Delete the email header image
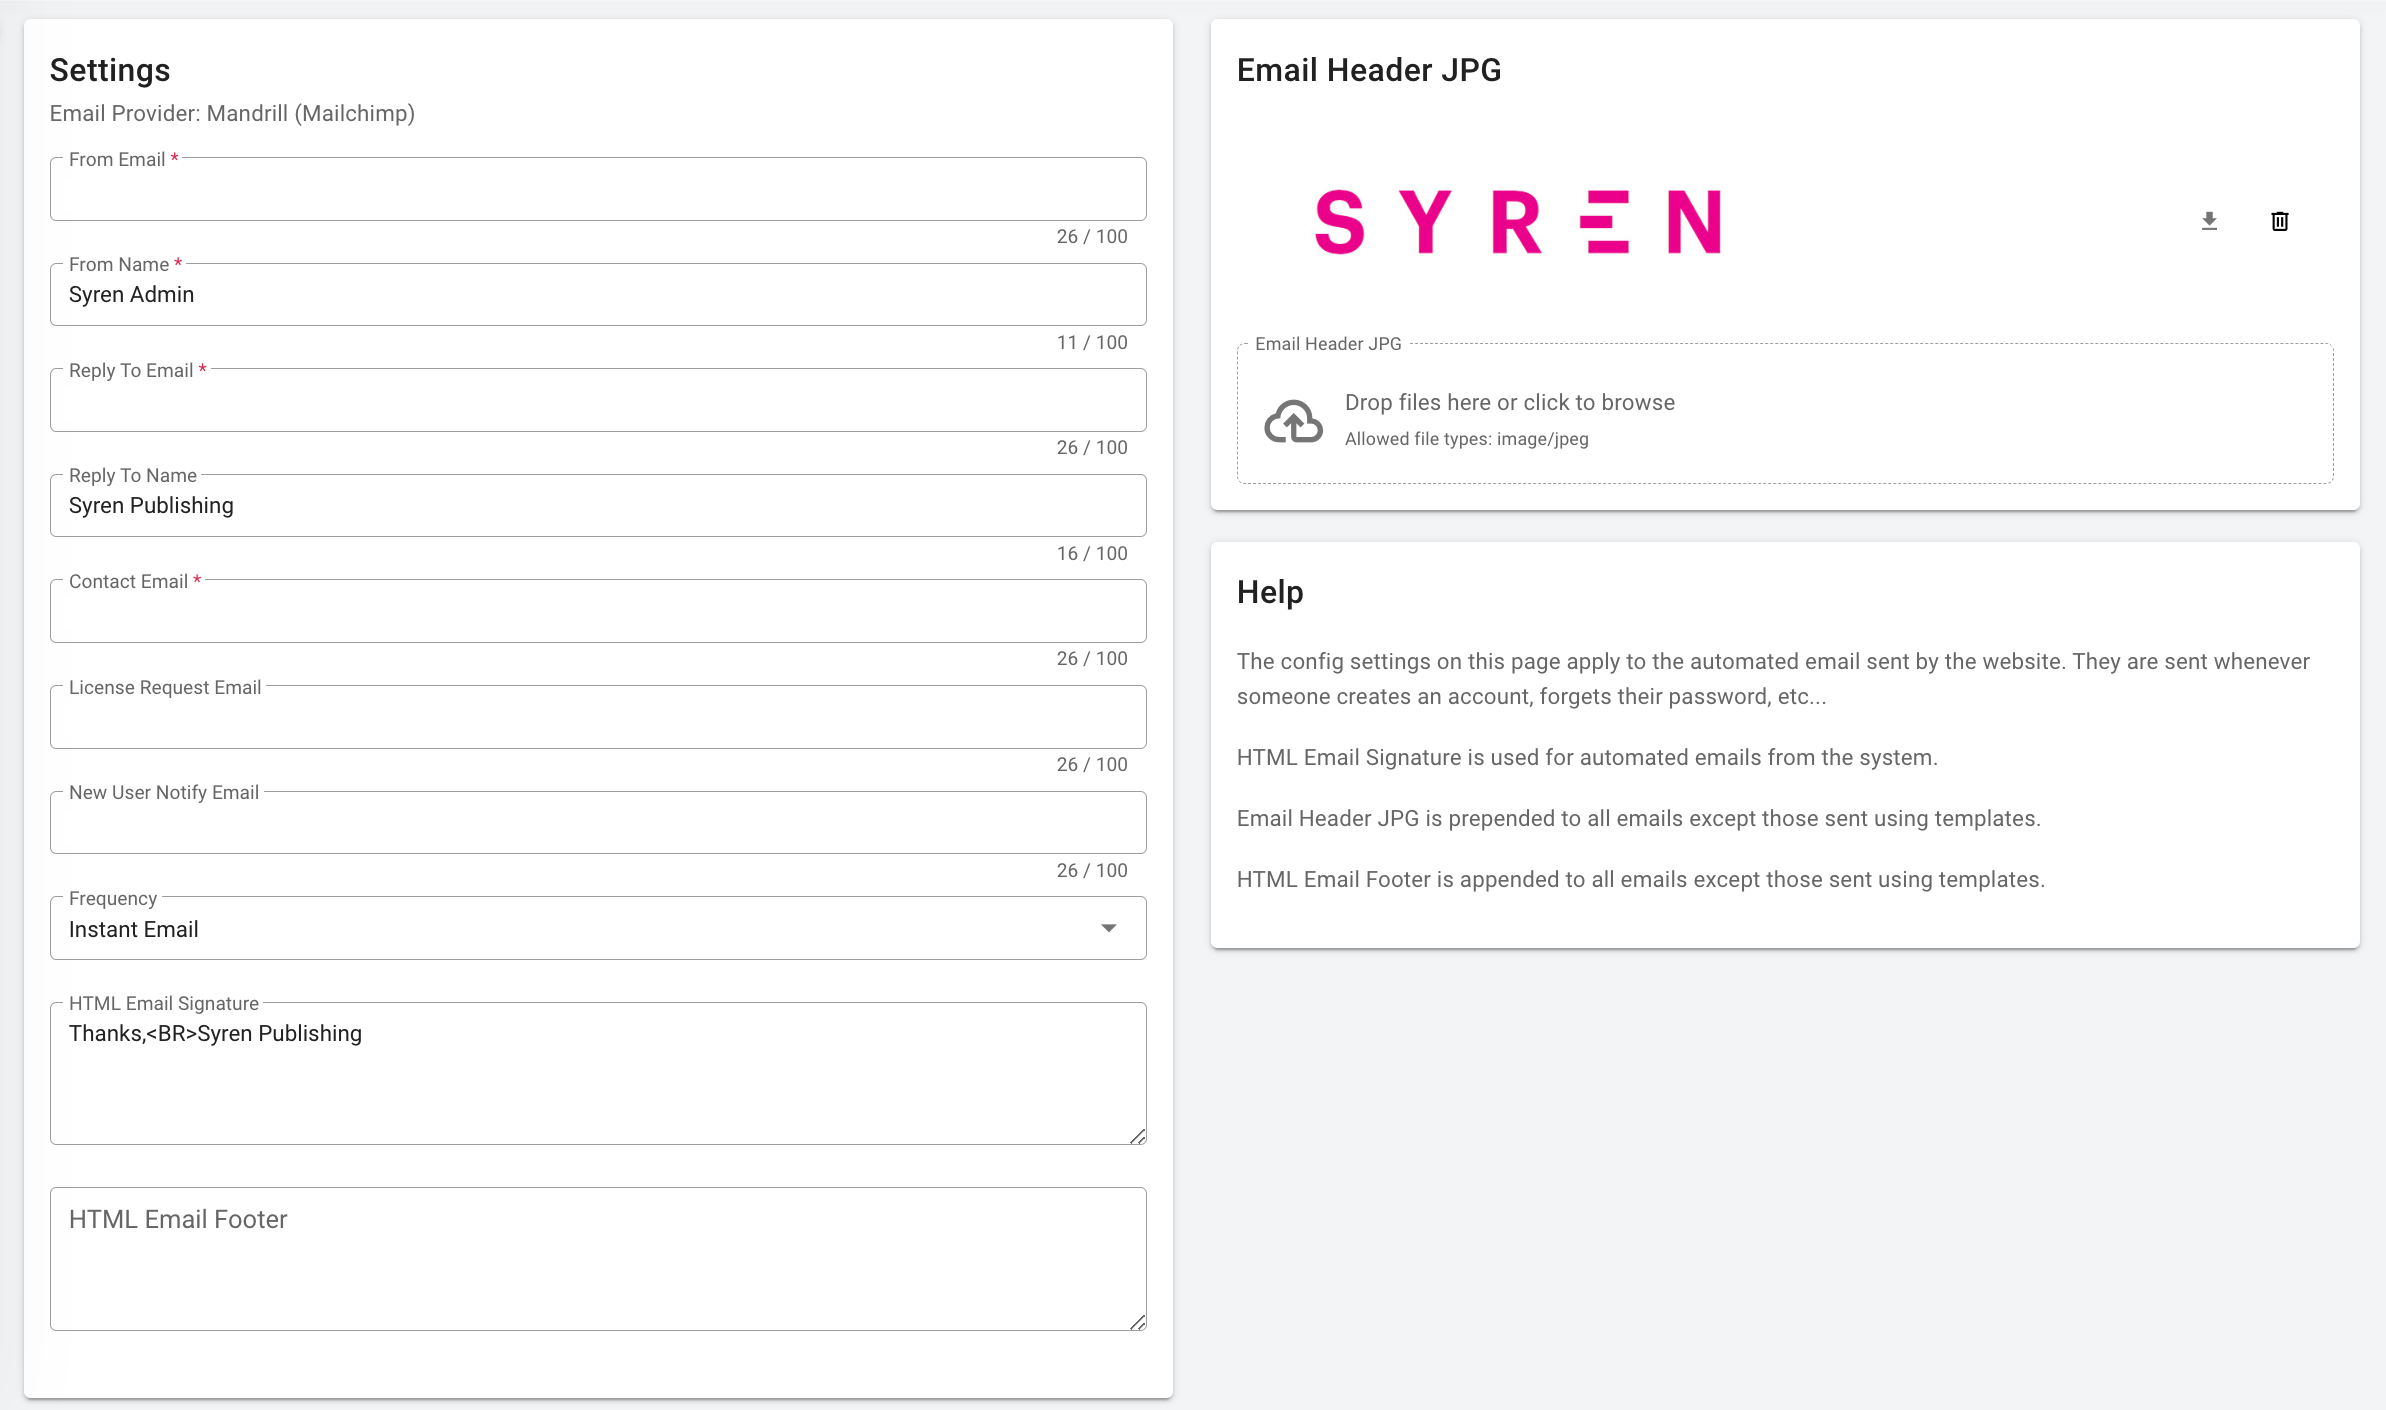 2279,221
